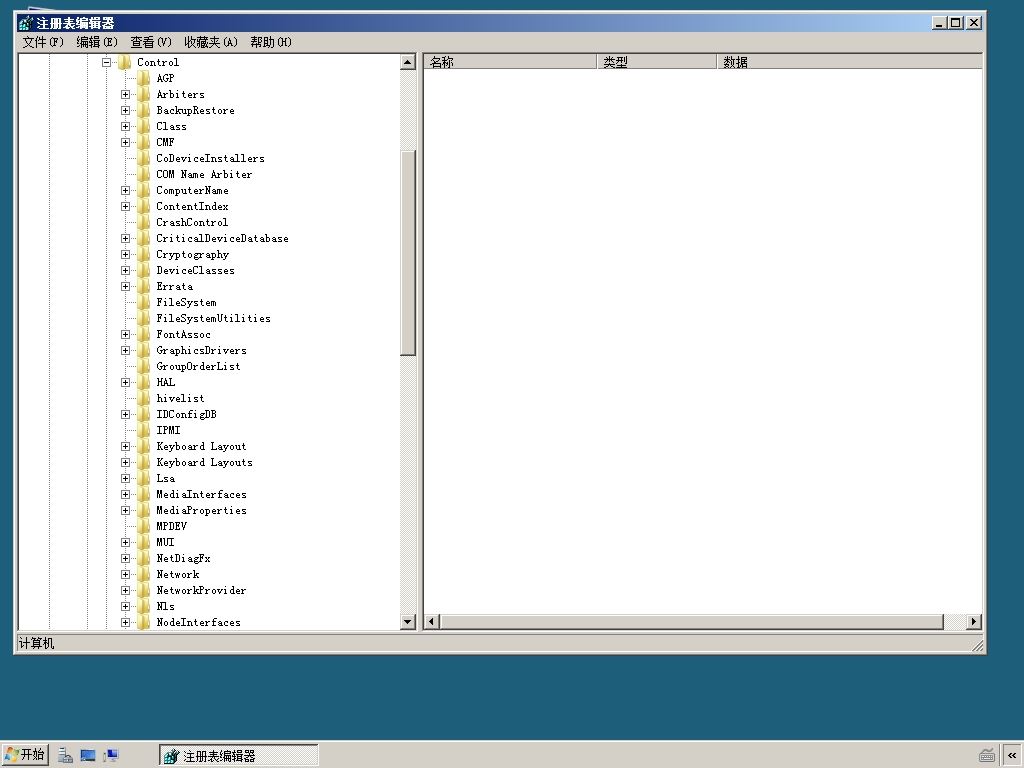The image size is (1024, 768).
Task: Click the Network folder icon
Action: (144, 574)
